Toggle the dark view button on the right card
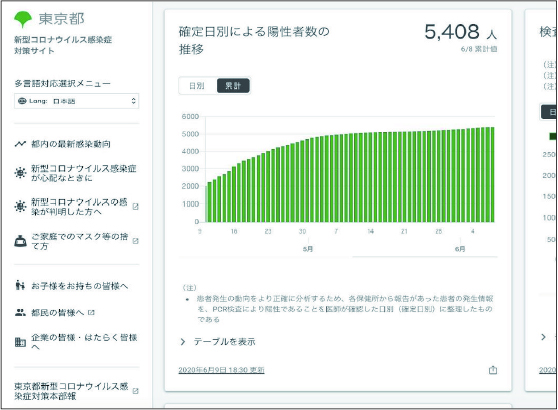 pos(549,112)
